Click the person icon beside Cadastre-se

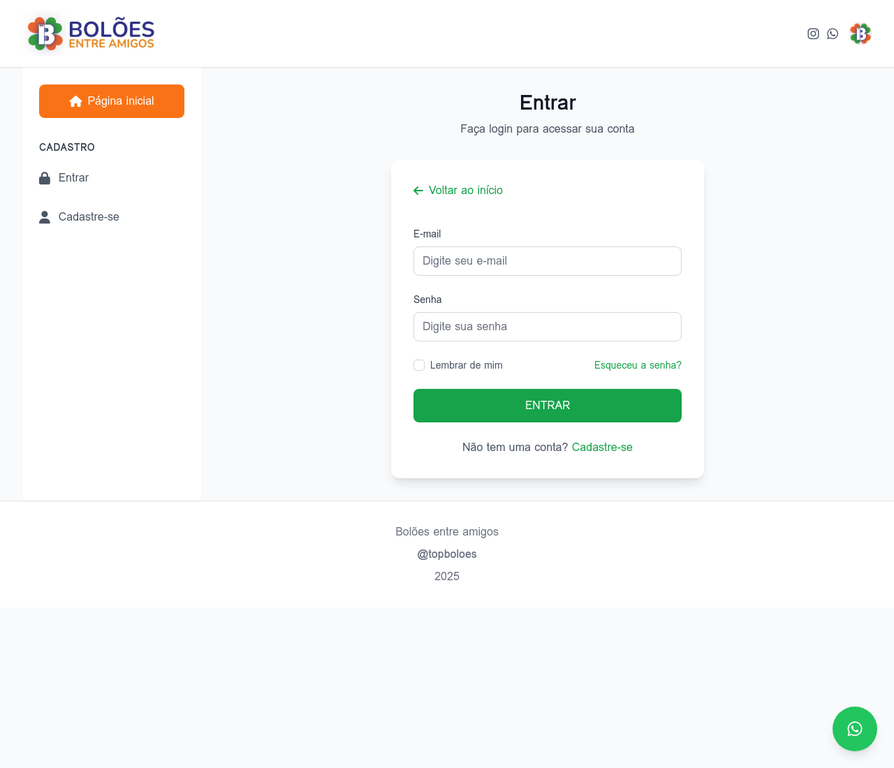[44, 216]
